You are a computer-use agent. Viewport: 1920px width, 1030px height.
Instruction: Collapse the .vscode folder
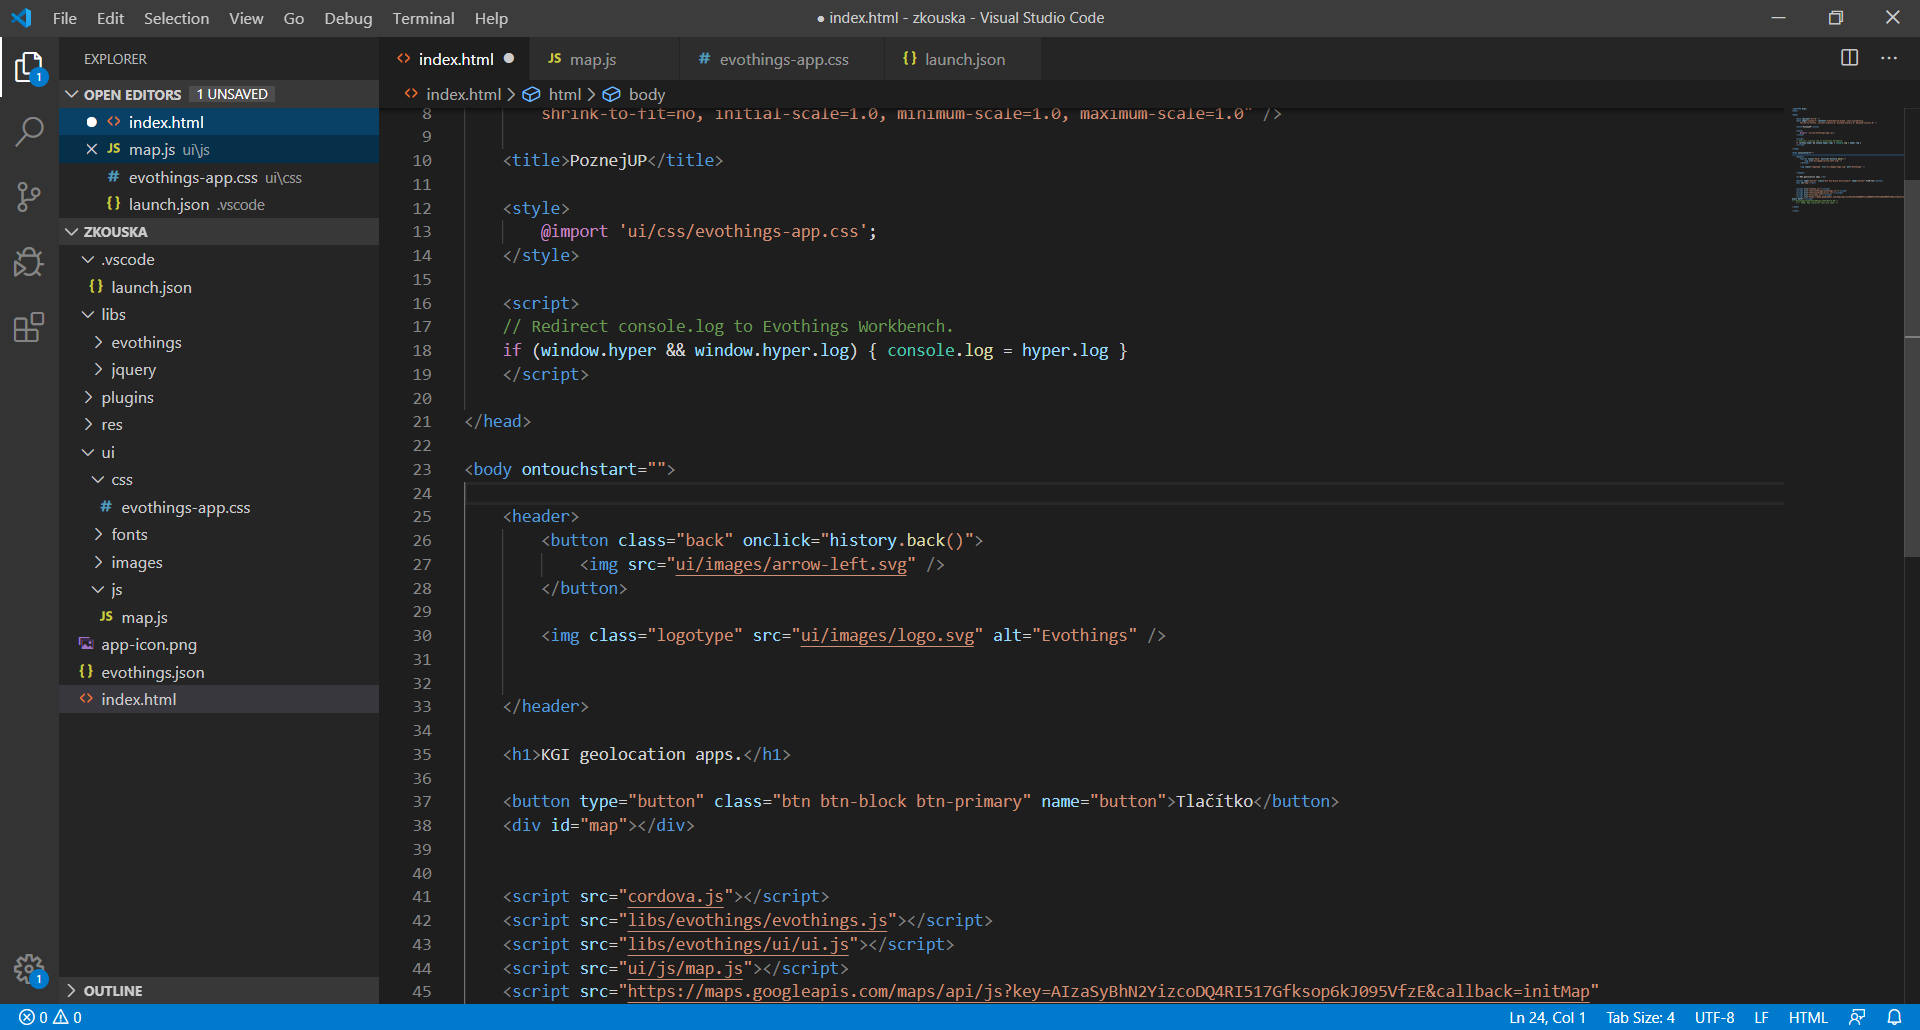pyautogui.click(x=88, y=259)
